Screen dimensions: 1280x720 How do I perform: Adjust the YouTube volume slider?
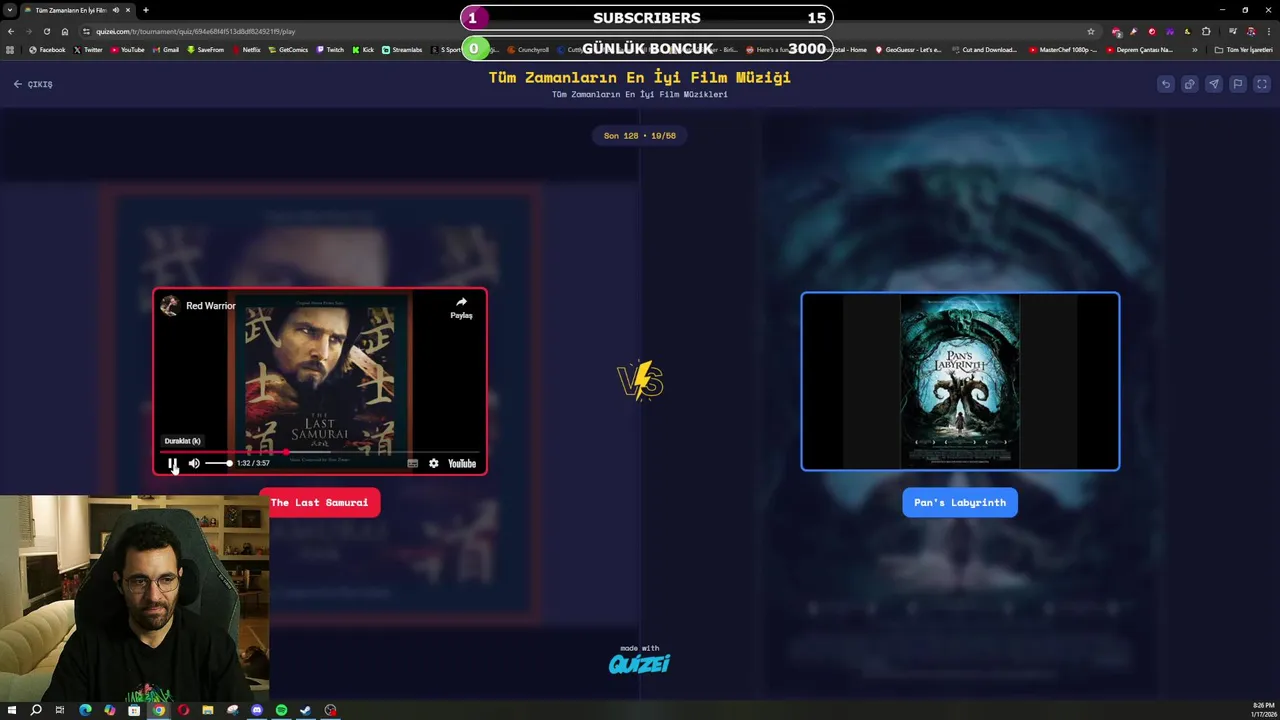[218, 463]
